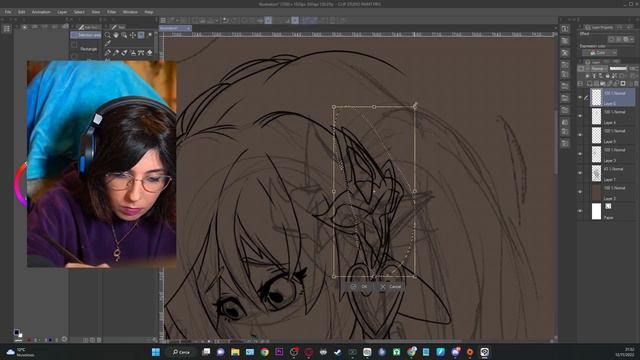Select the Brush tool

pos(124,53)
